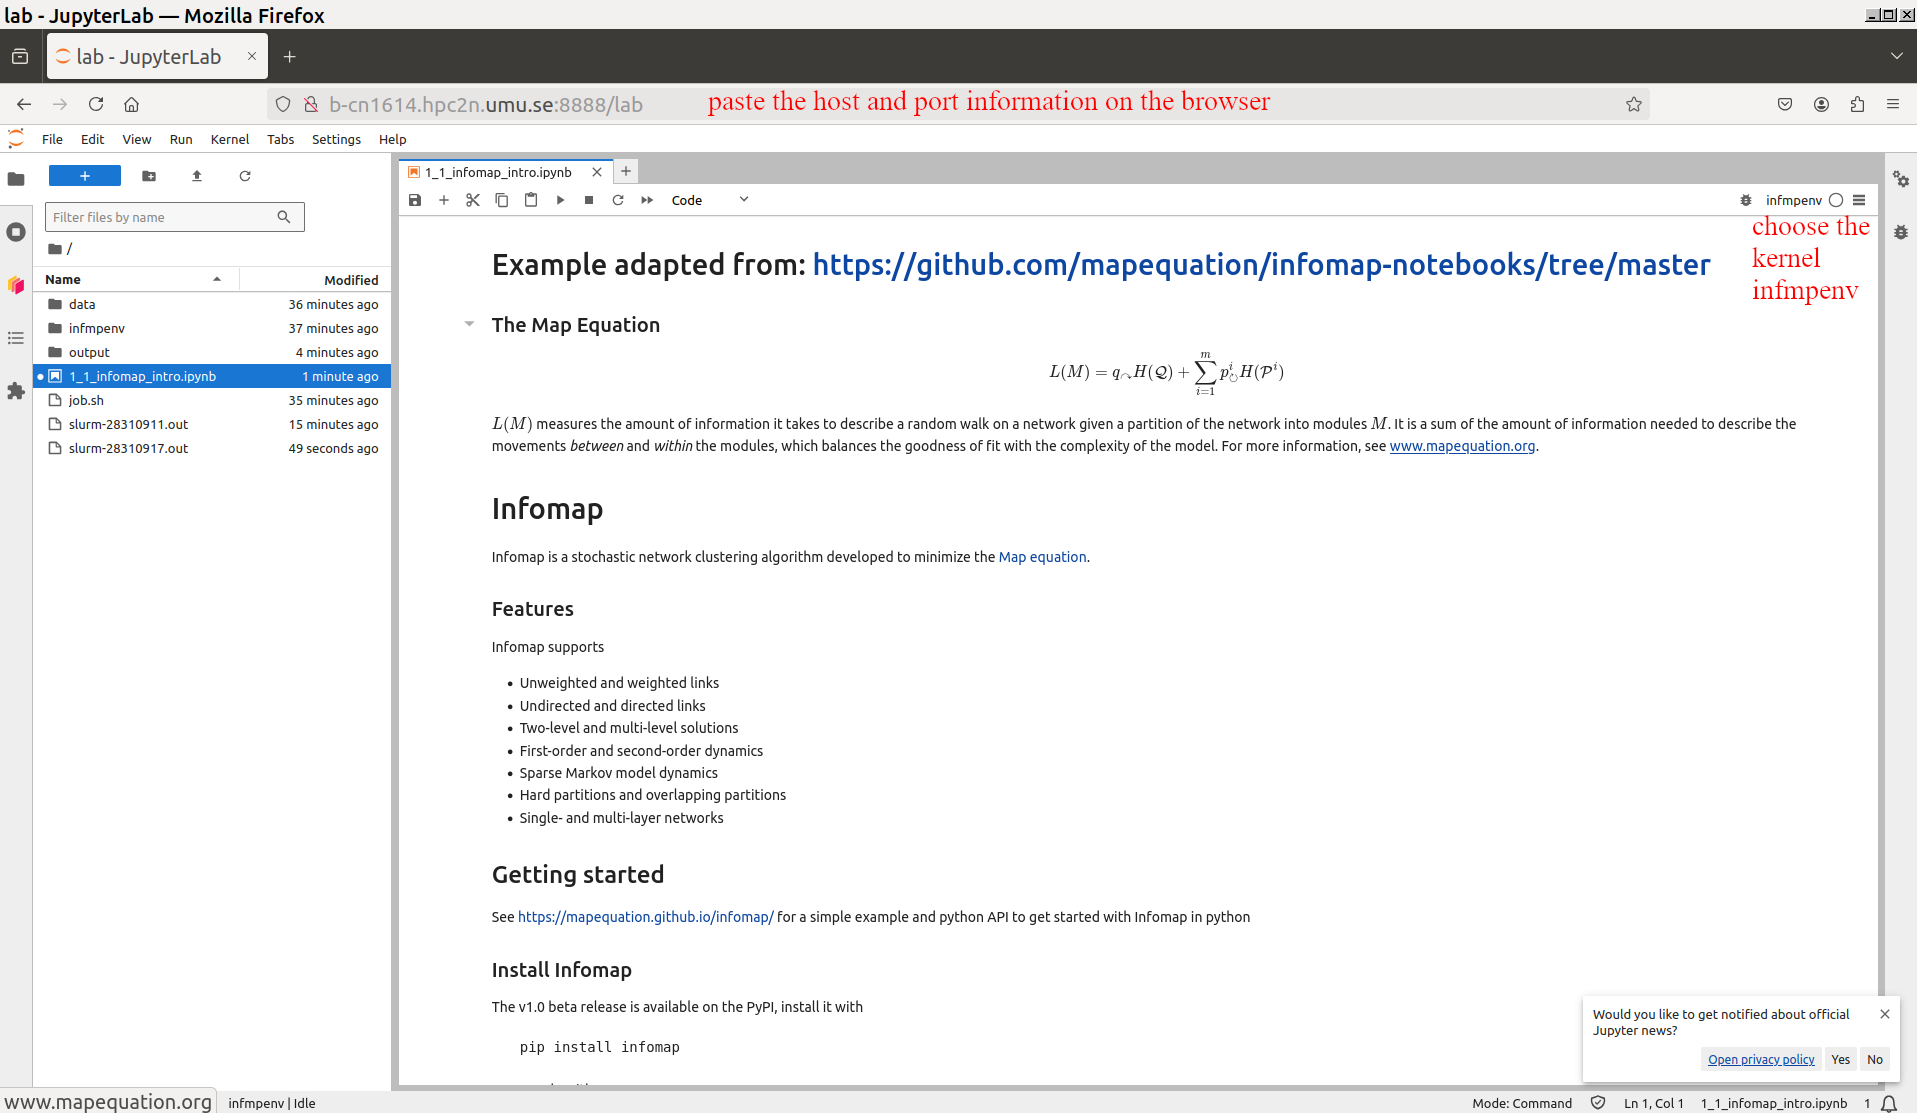The image size is (1917, 1113).
Task: Cut the selected cell scissors icon
Action: pyautogui.click(x=473, y=200)
